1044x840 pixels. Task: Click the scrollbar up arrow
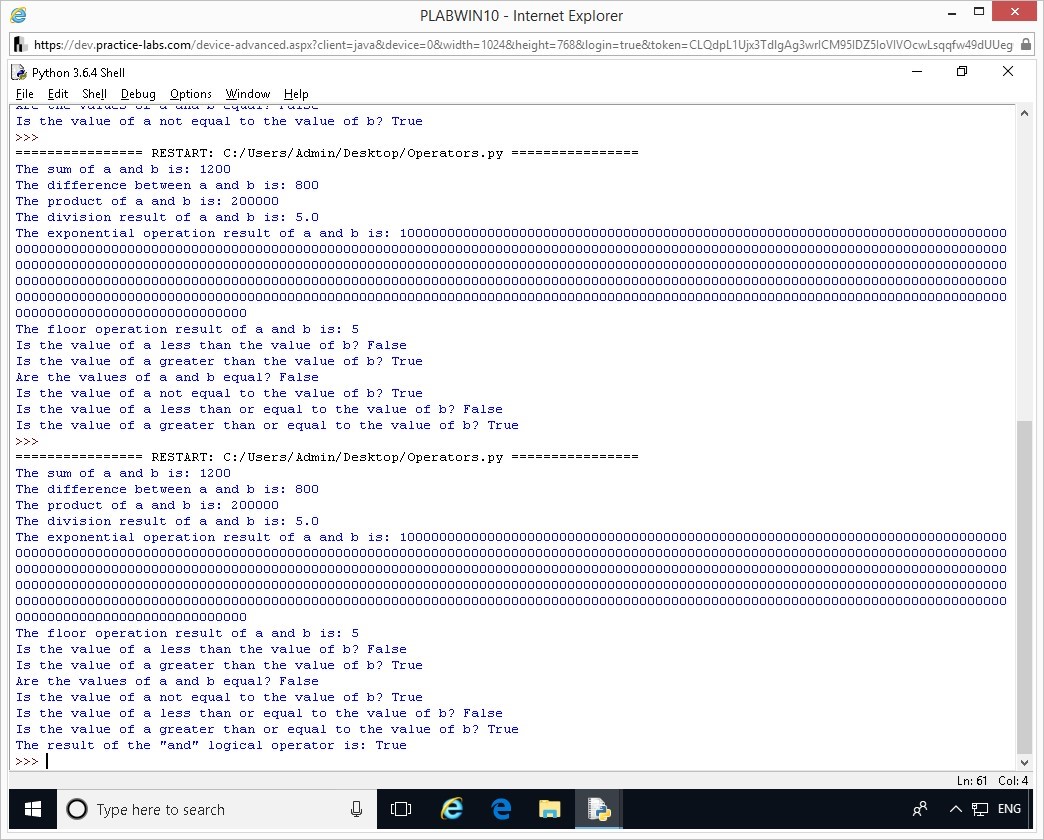pyautogui.click(x=1023, y=113)
